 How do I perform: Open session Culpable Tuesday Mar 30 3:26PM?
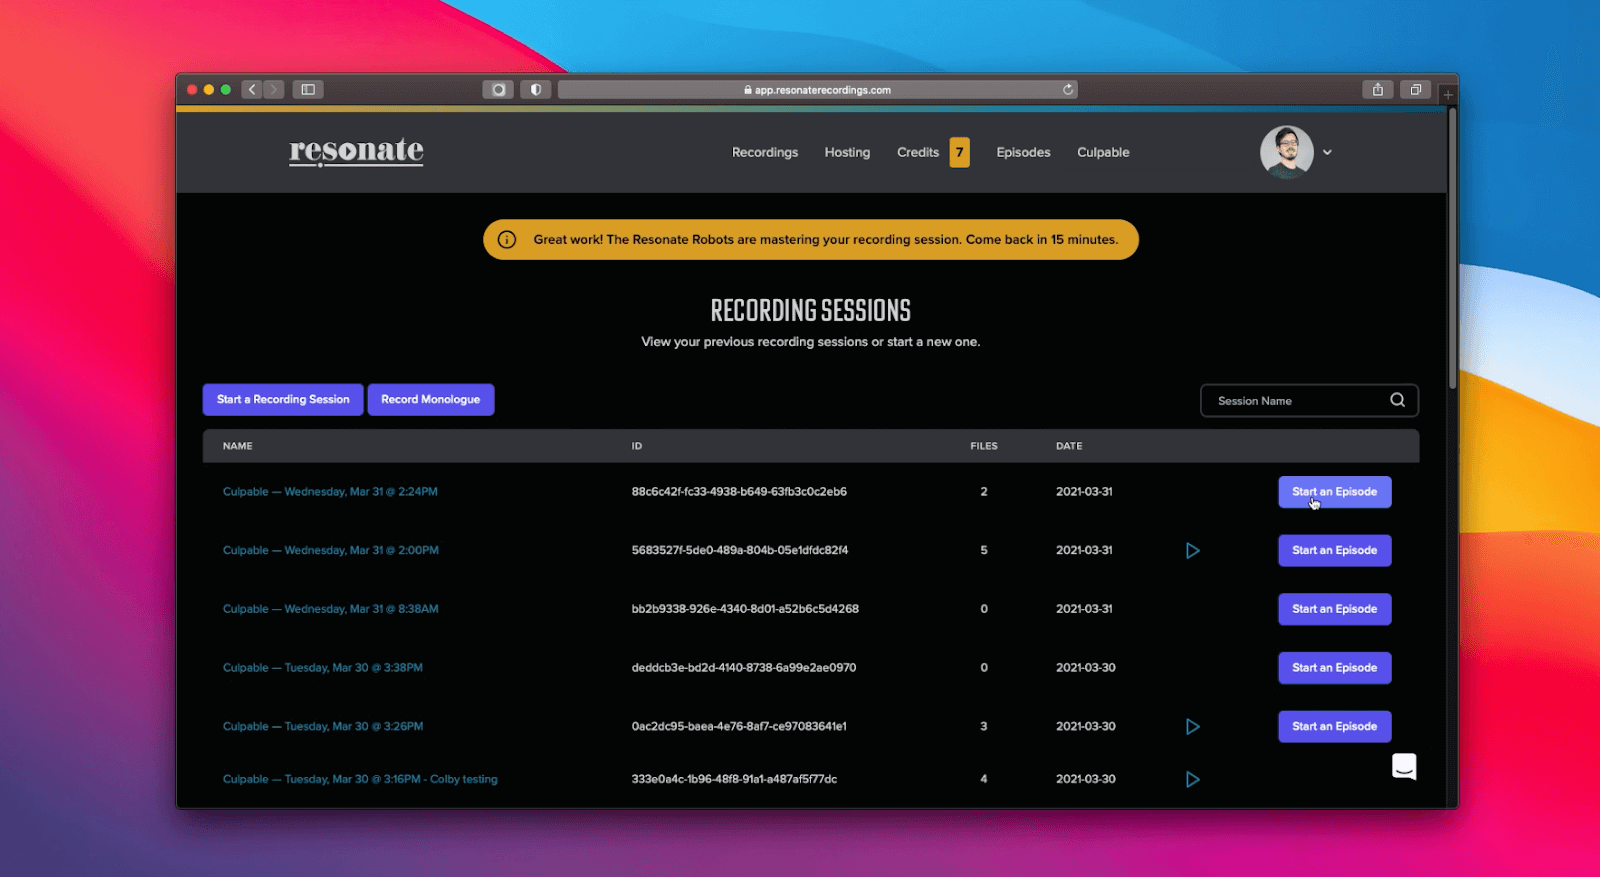(x=323, y=726)
